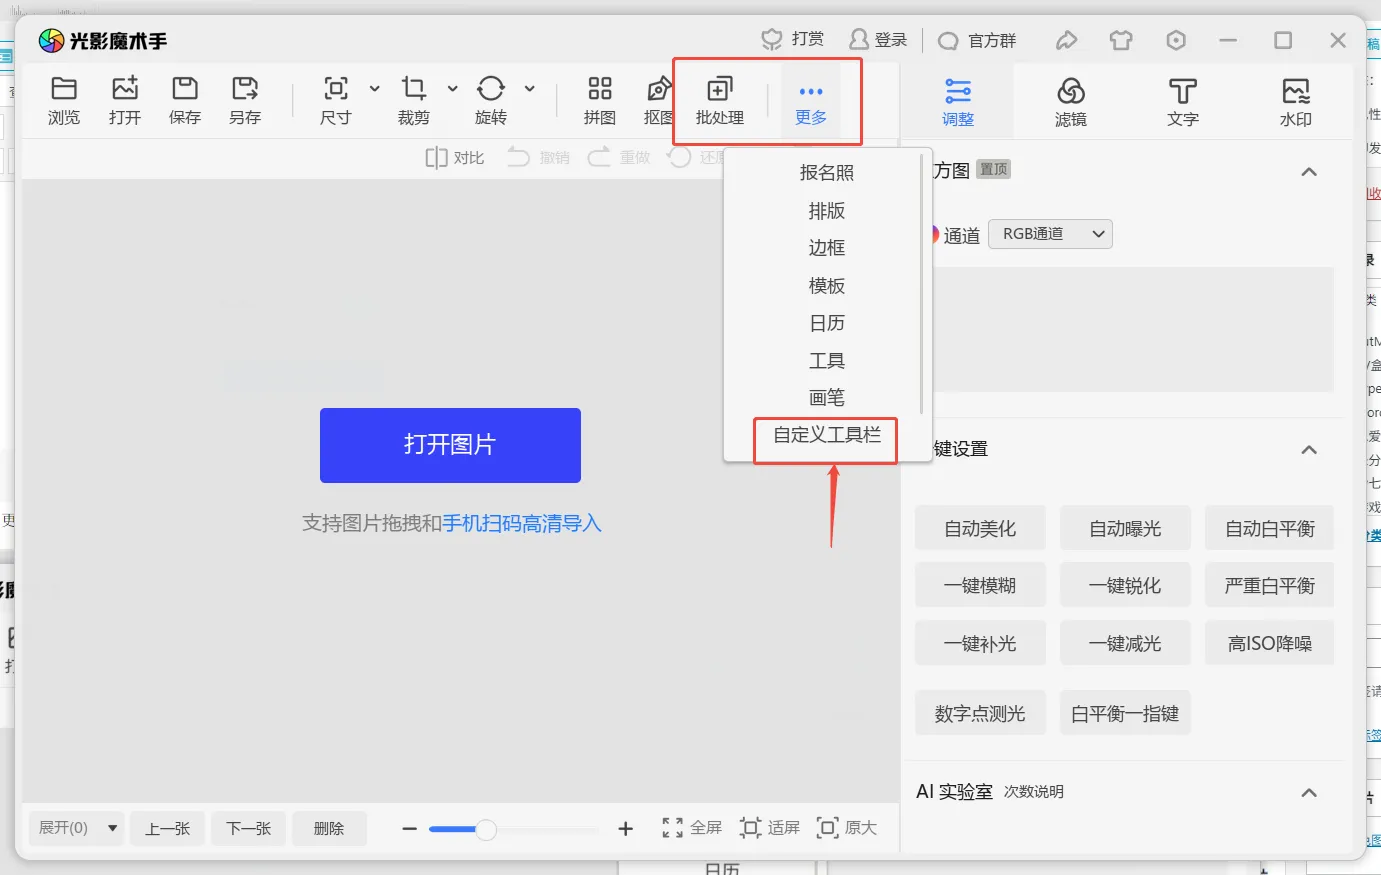
Task: Expand the 裁剪 dropdown arrow
Action: [453, 89]
